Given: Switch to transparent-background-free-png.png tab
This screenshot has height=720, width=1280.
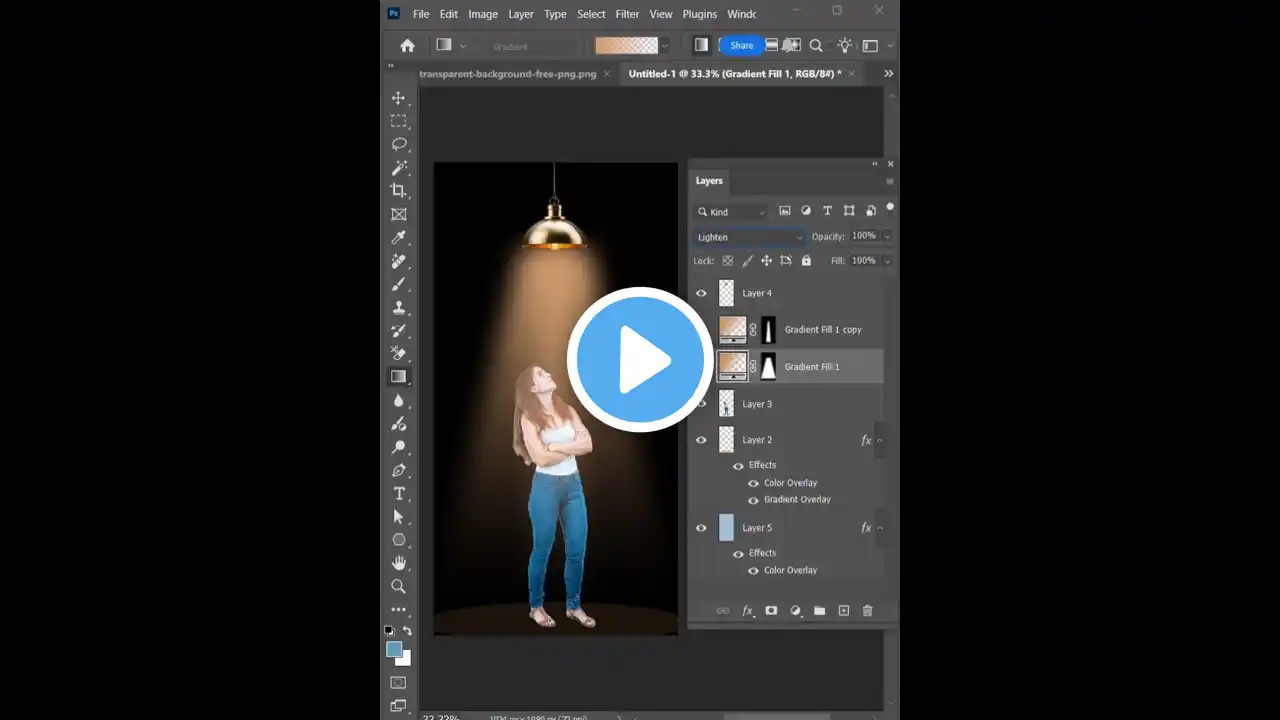Looking at the screenshot, I should pos(507,74).
